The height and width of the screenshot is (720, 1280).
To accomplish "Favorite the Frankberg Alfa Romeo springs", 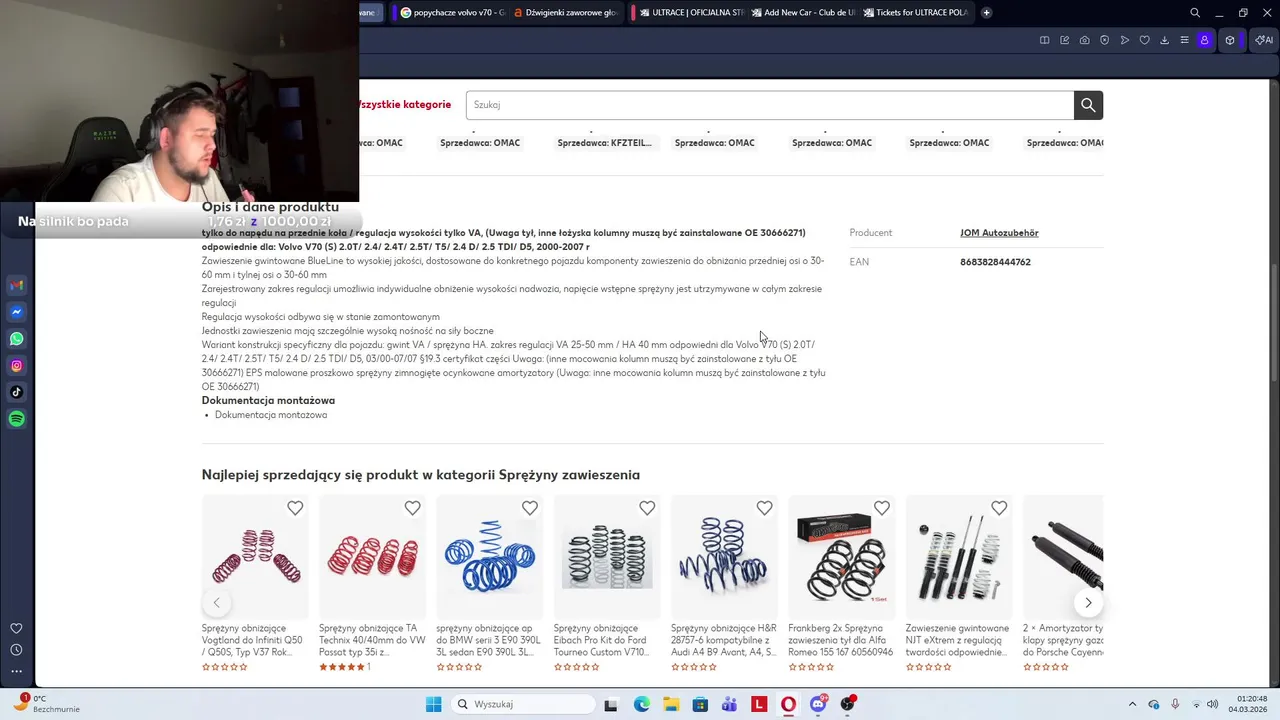I will pyautogui.click(x=882, y=508).
